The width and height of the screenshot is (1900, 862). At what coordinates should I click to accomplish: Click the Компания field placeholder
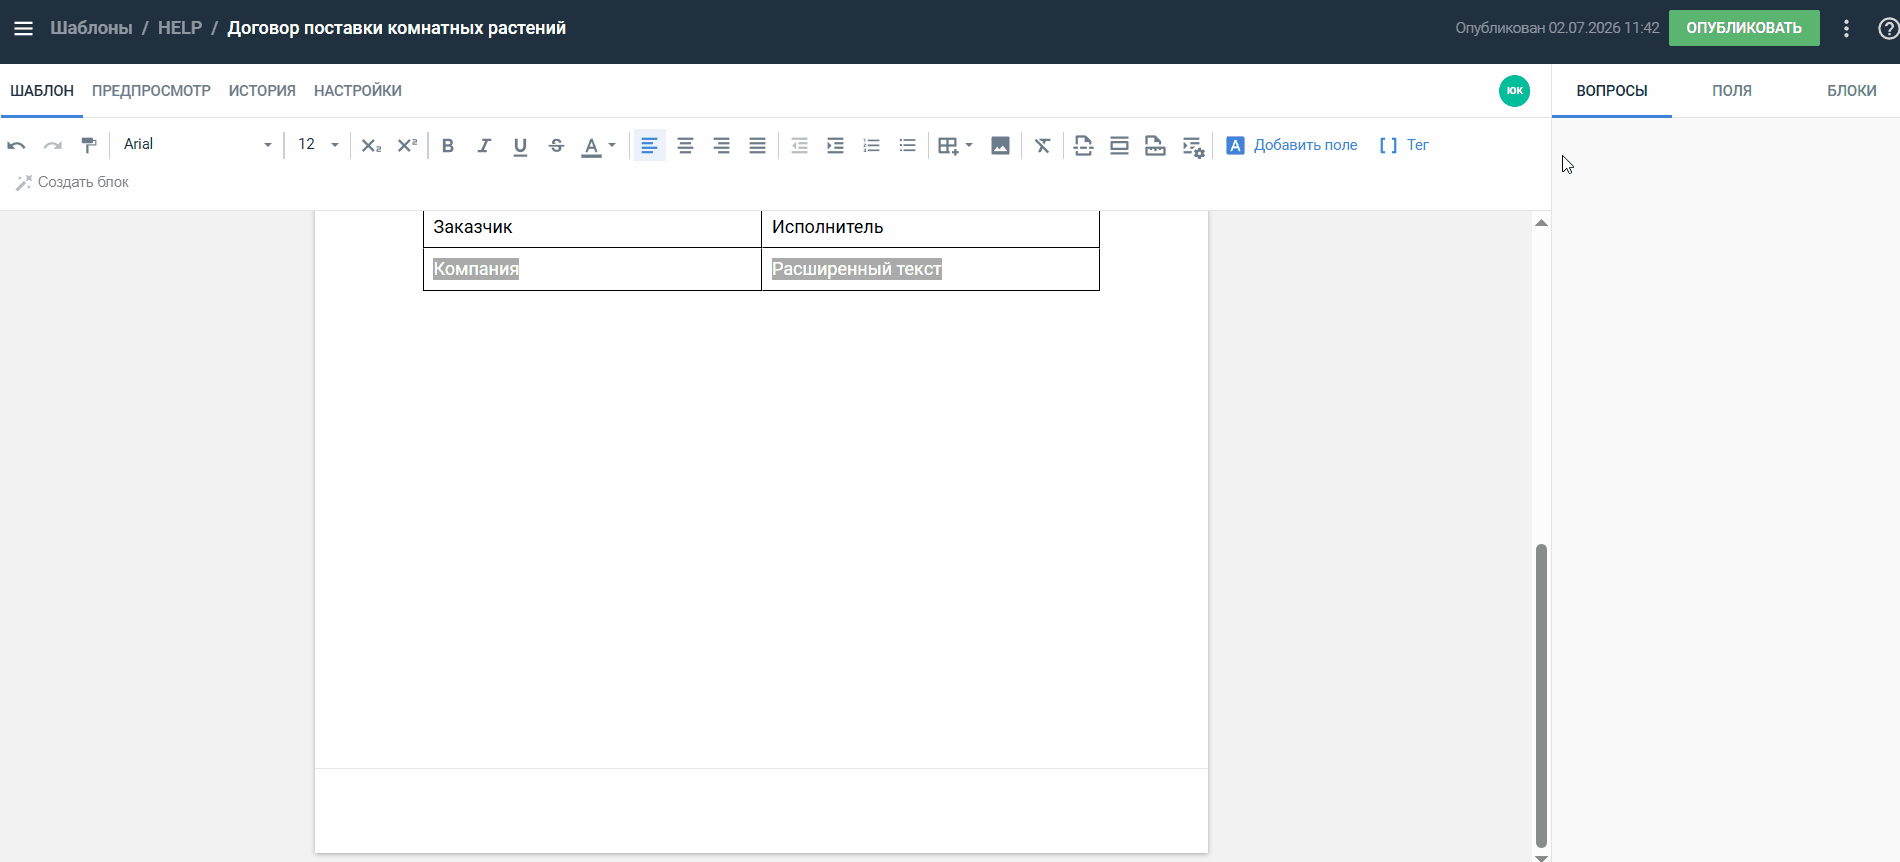tap(476, 269)
